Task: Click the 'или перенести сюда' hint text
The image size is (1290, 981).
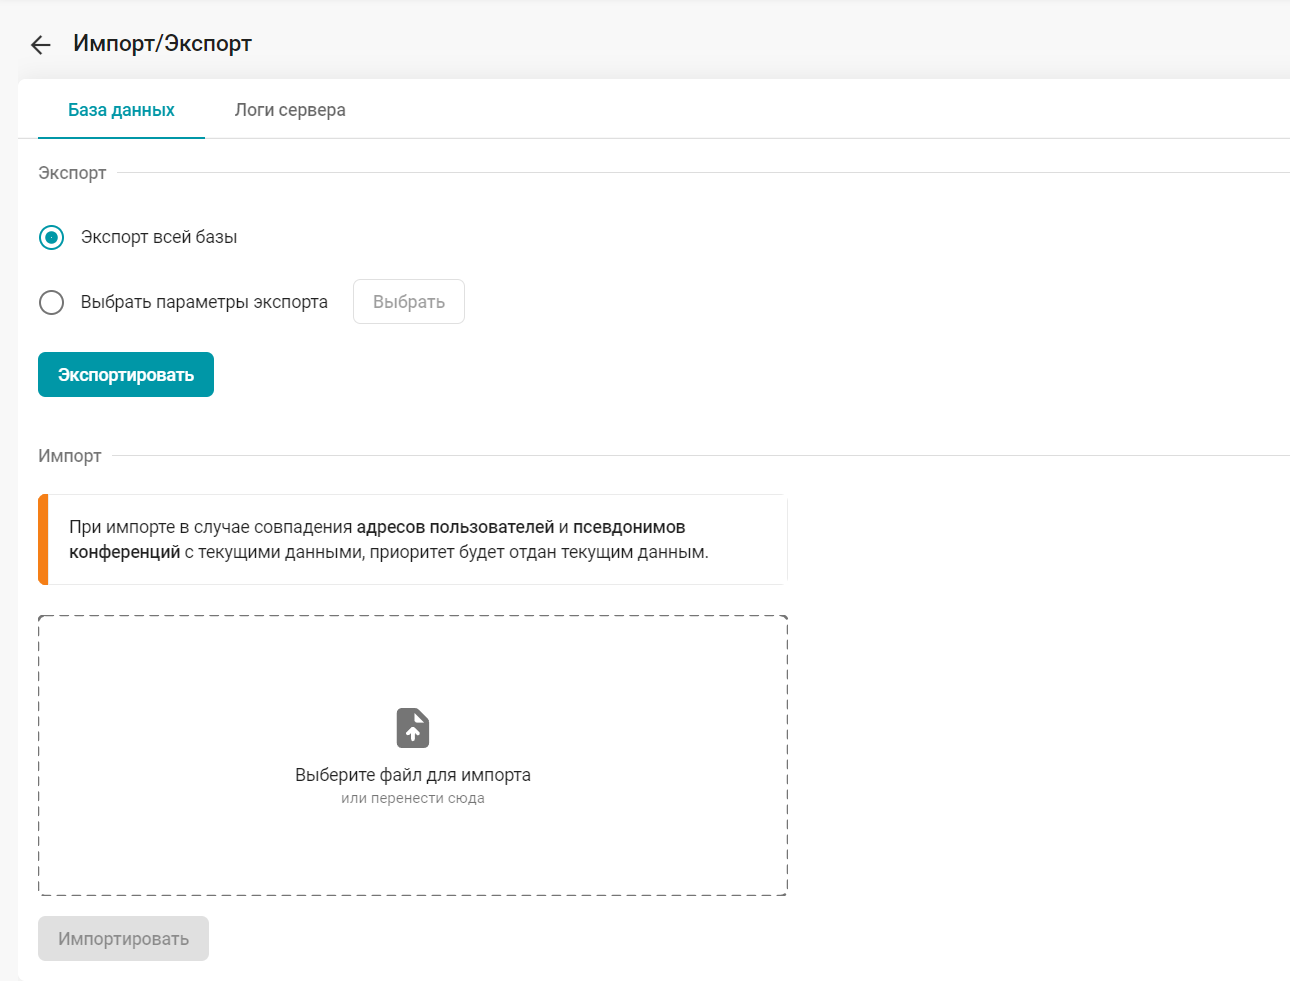Action: pyautogui.click(x=413, y=798)
